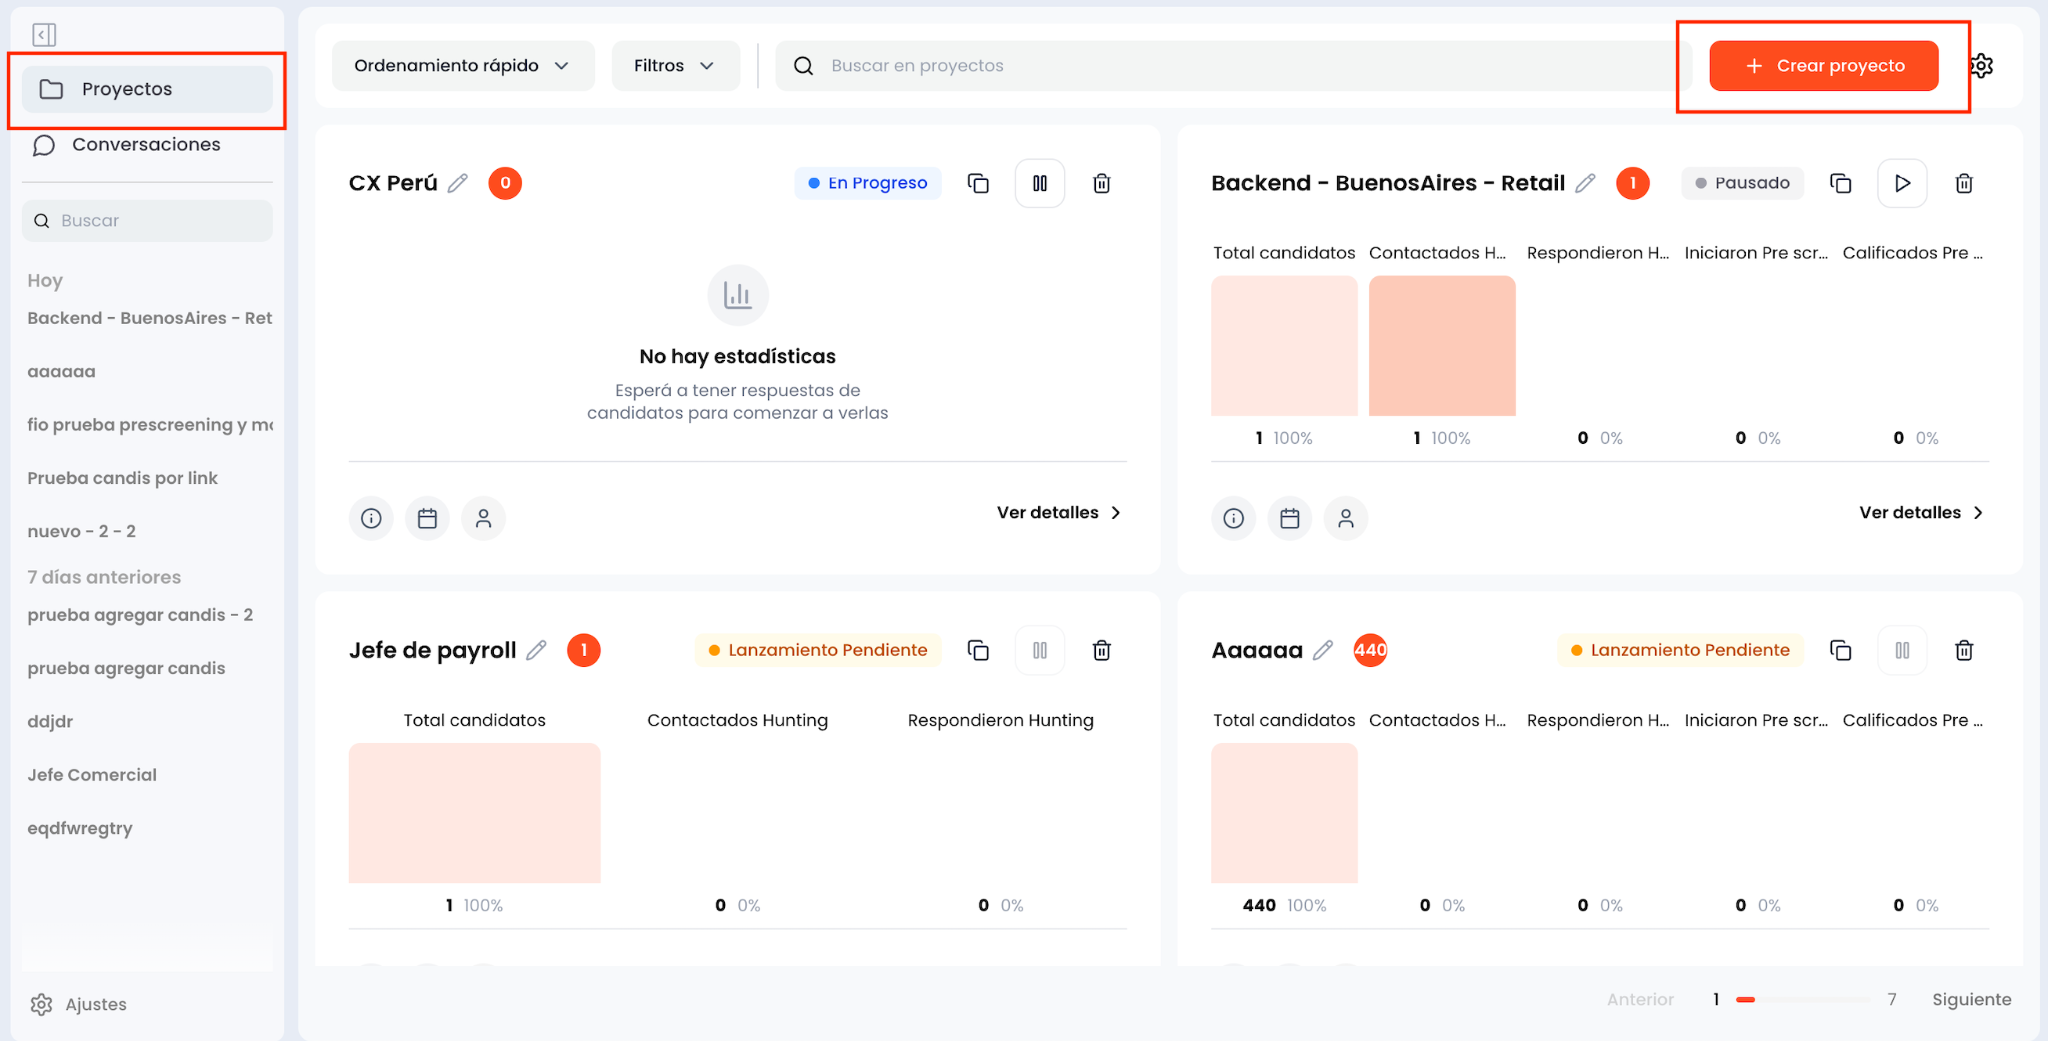Select Proyectos in the sidebar
Screen dimensions: 2048x1041
pyautogui.click(x=147, y=89)
